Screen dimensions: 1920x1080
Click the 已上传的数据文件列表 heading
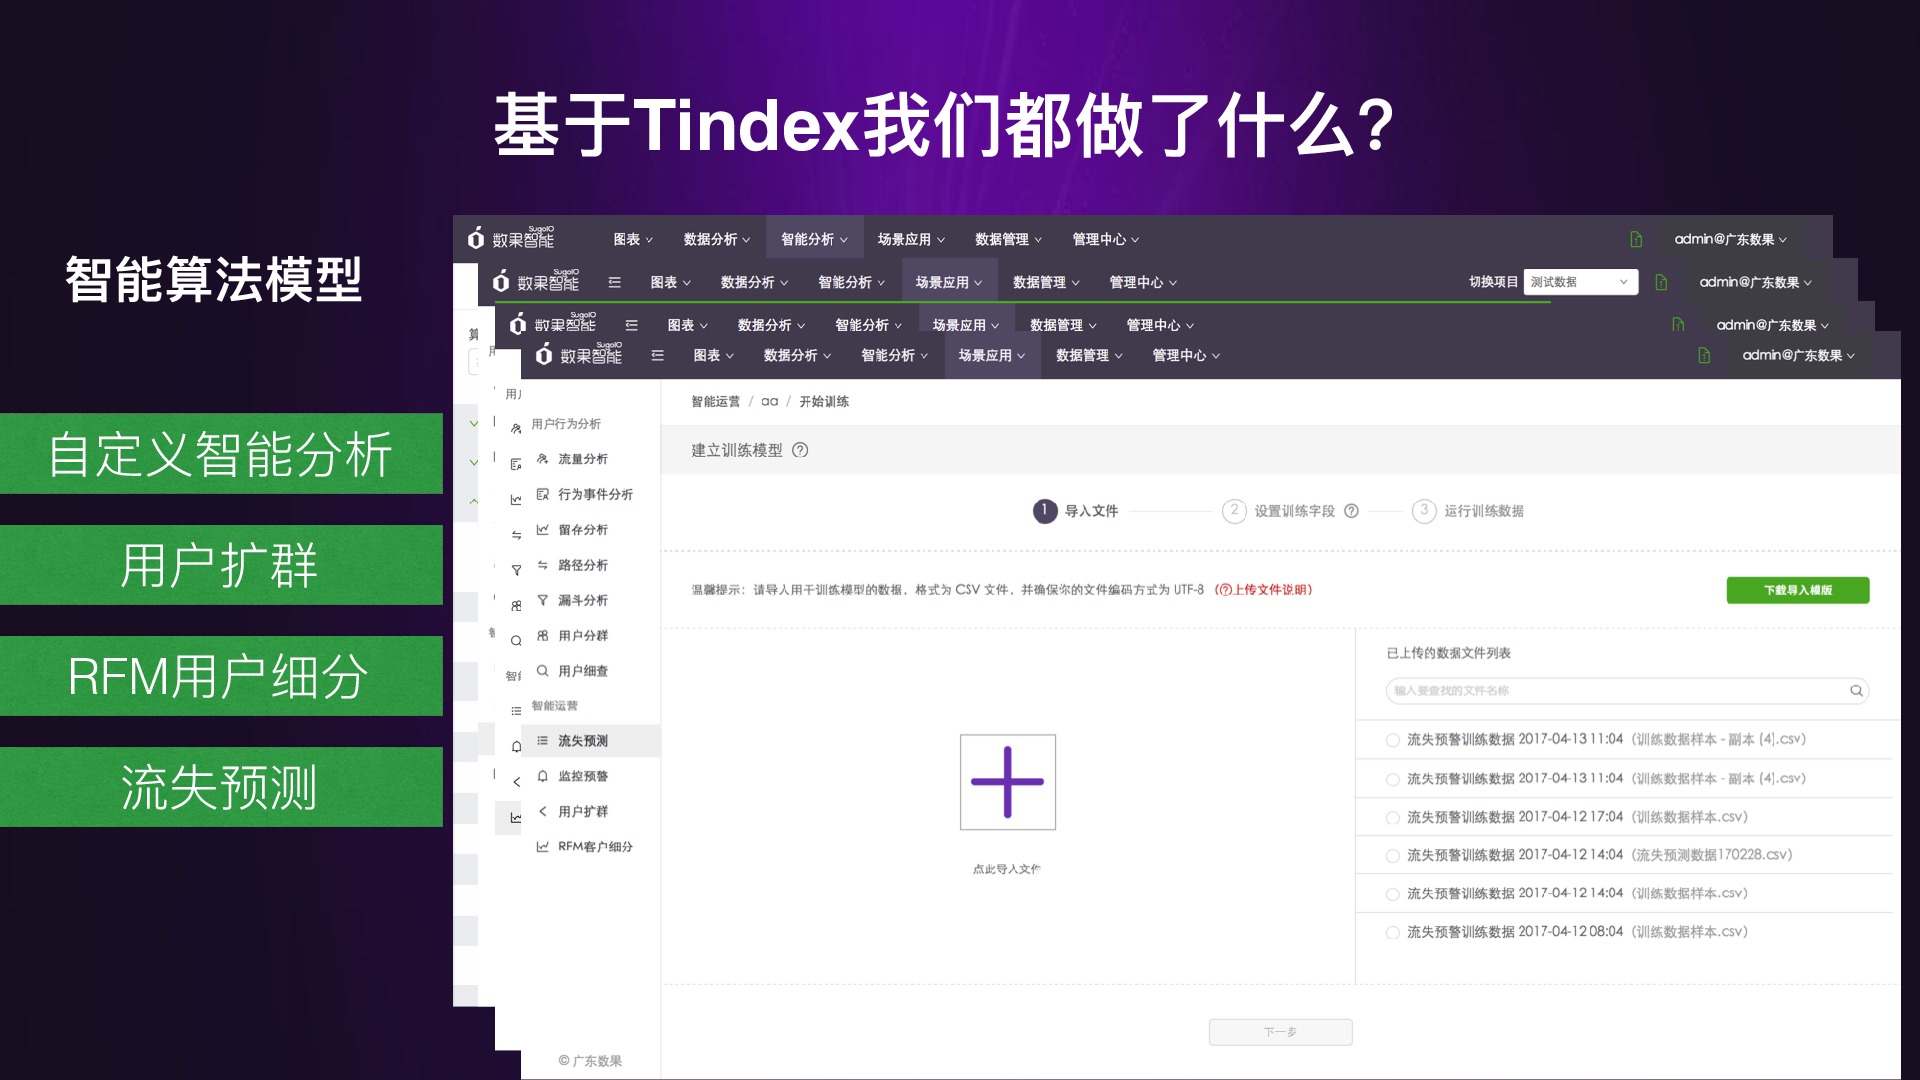pyautogui.click(x=1448, y=653)
